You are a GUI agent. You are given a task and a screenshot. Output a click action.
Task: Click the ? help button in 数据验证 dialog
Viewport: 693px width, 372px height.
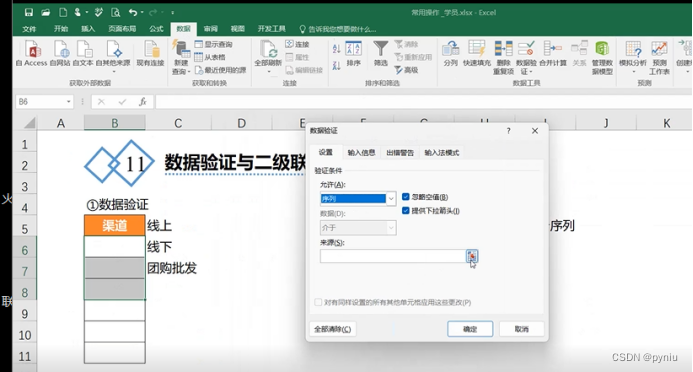coord(509,131)
